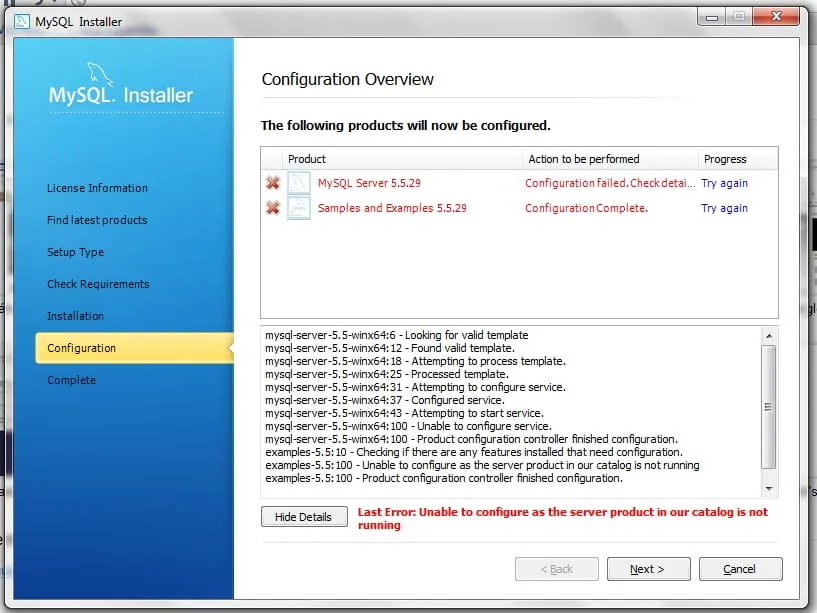
Task: Open the License Information step
Action: (97, 188)
